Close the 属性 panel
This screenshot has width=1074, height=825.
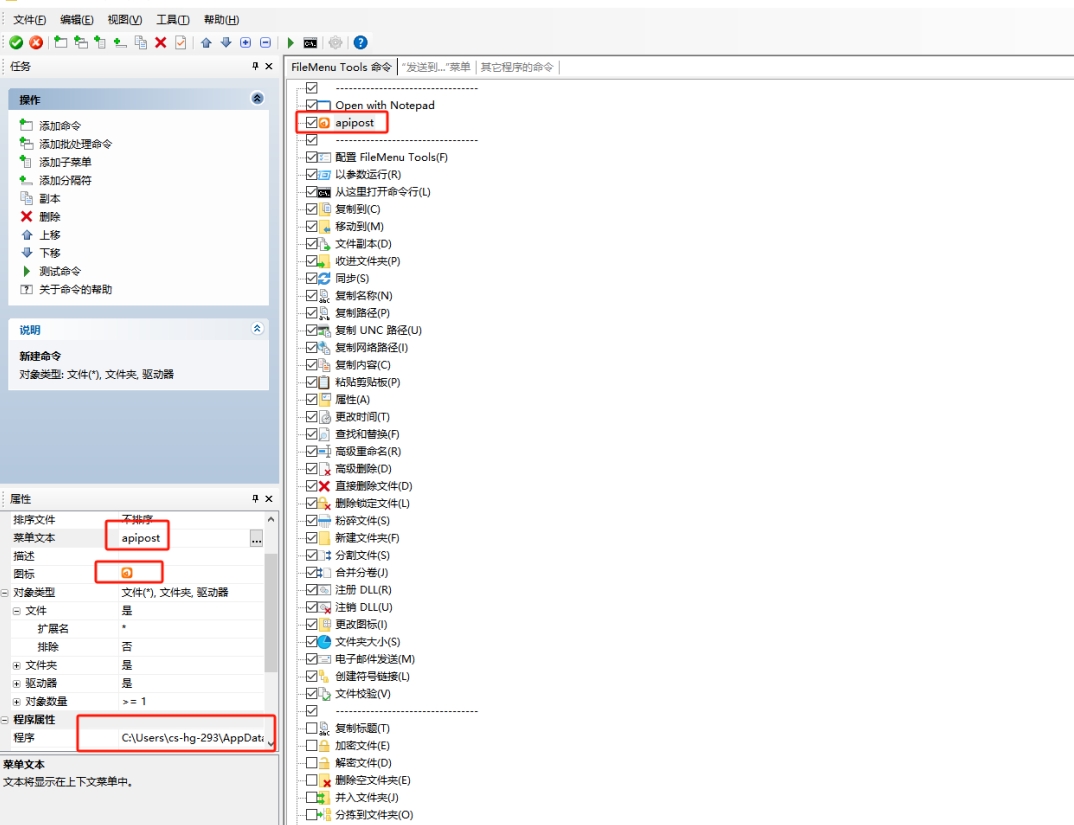[268, 498]
